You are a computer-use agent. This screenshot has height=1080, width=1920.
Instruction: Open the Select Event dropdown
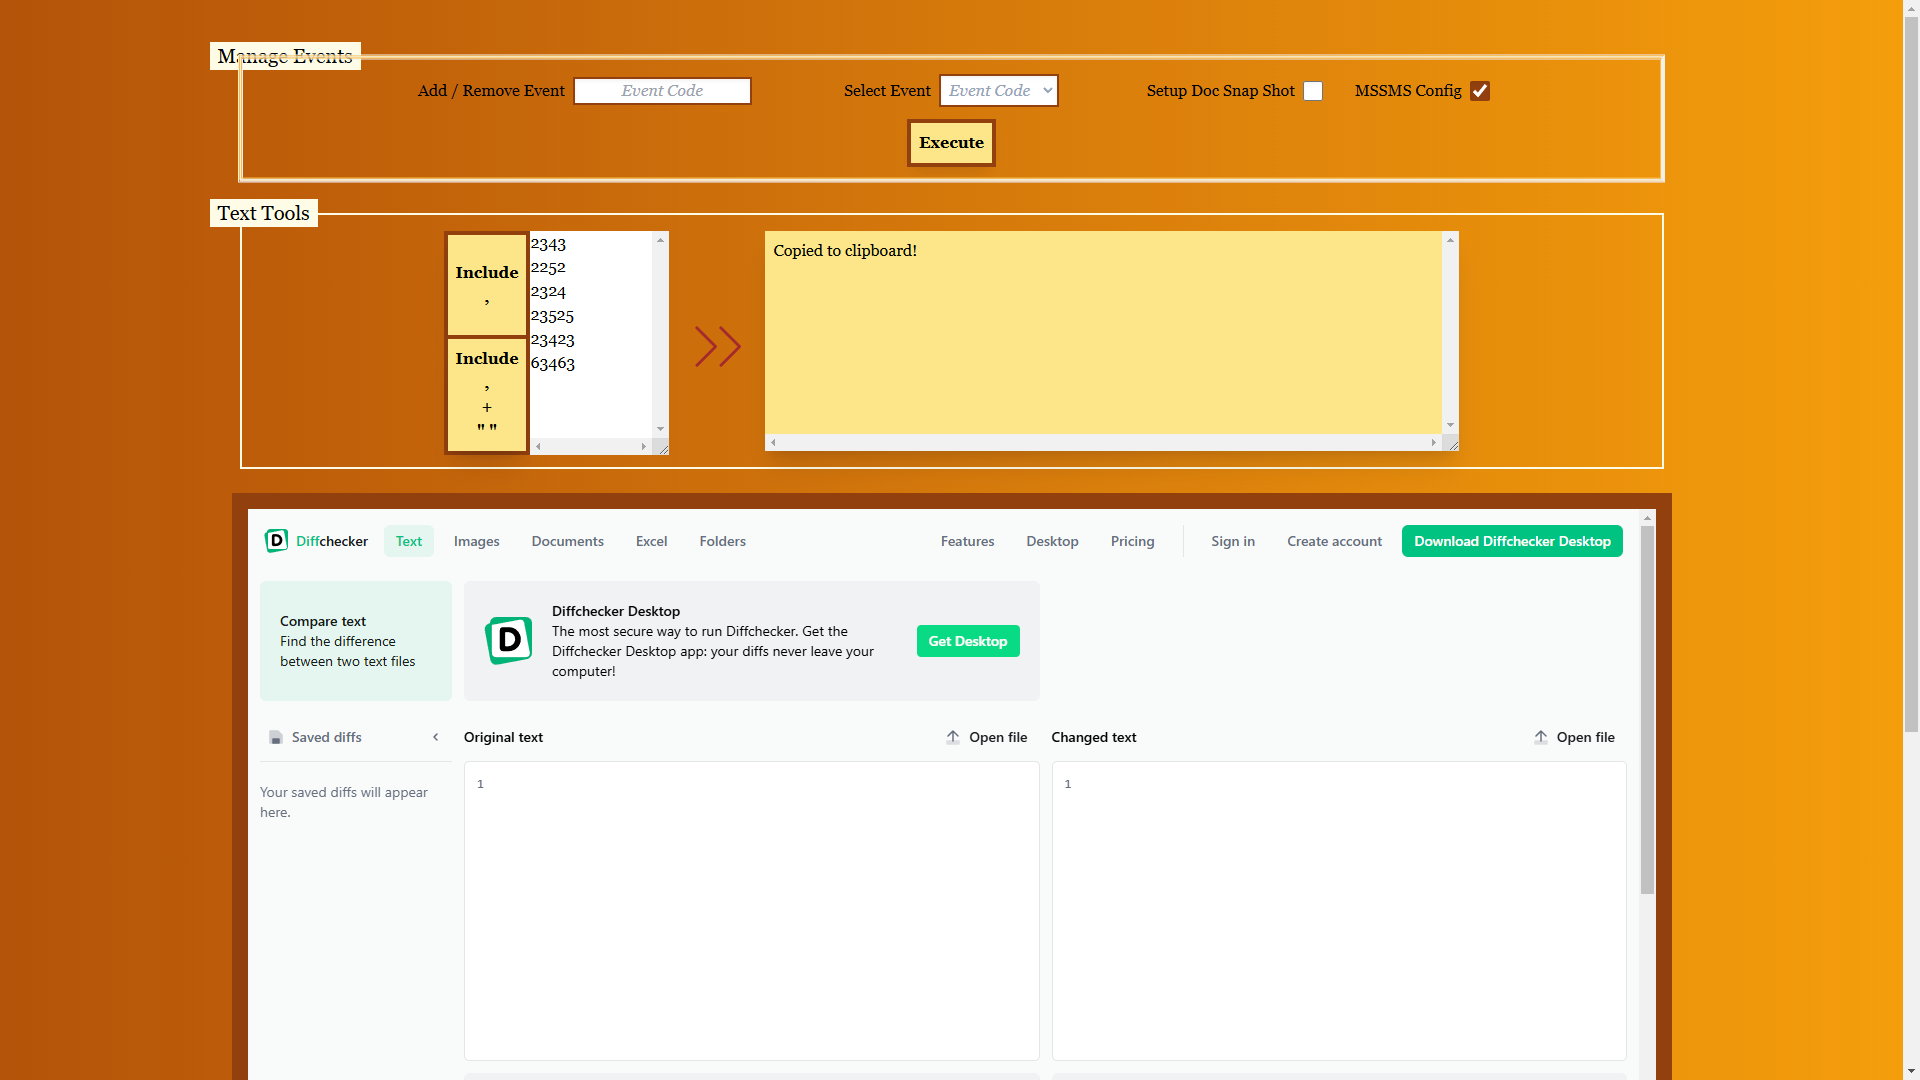pos(998,91)
